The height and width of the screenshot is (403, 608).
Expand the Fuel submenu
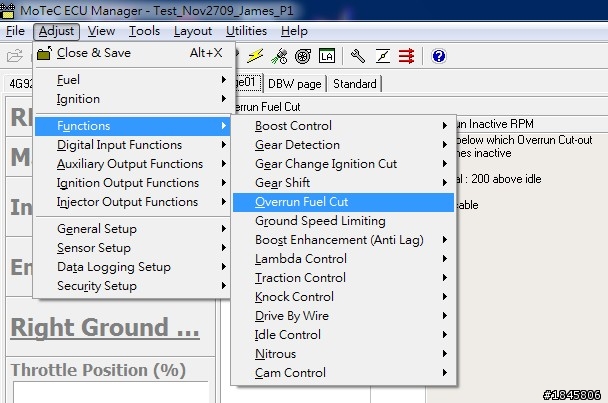pos(134,80)
